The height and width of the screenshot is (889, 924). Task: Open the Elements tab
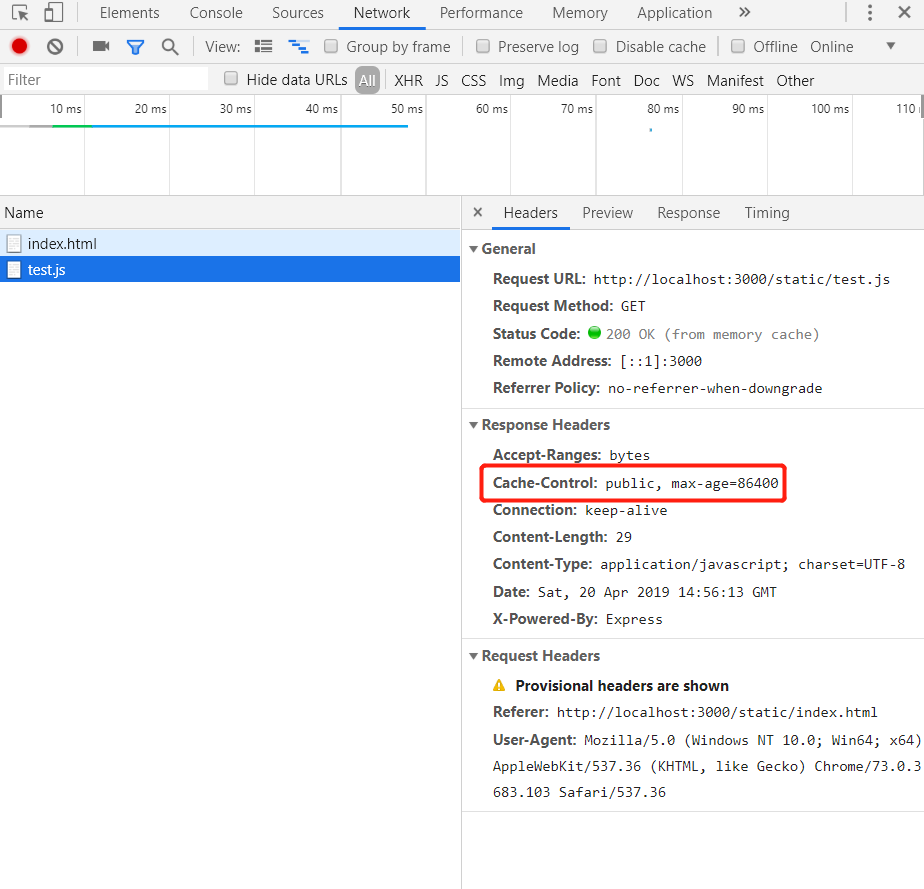130,13
